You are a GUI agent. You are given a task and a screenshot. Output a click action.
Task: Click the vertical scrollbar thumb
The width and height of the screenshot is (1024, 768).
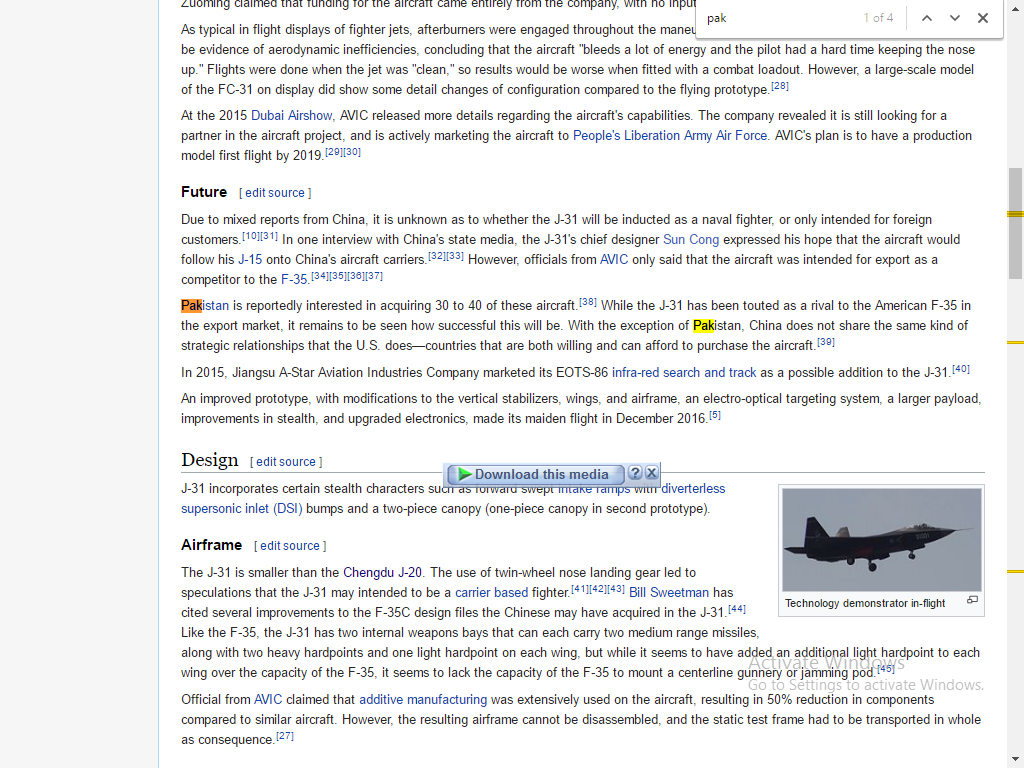1015,223
